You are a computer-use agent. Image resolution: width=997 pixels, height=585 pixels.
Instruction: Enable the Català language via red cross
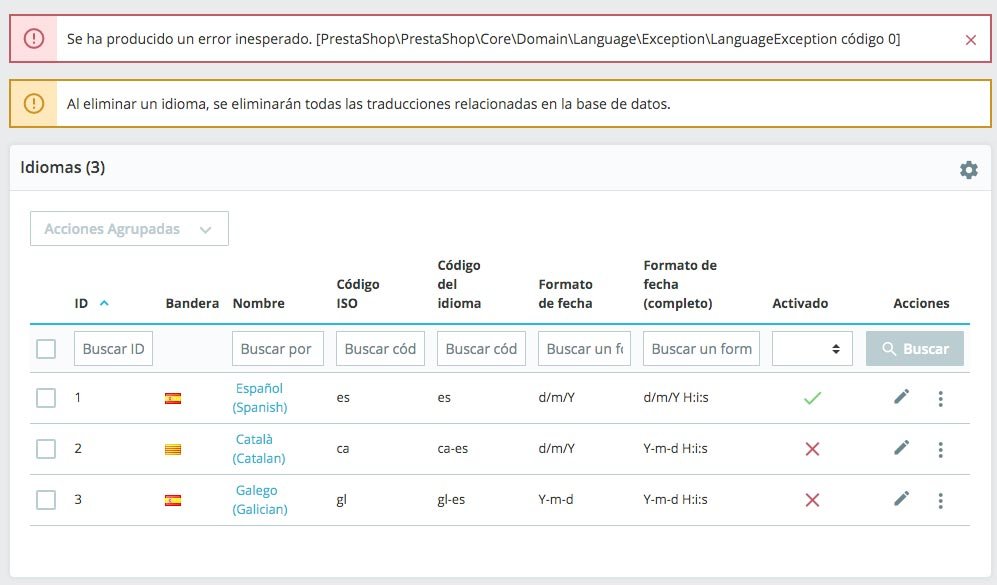[x=812, y=449]
